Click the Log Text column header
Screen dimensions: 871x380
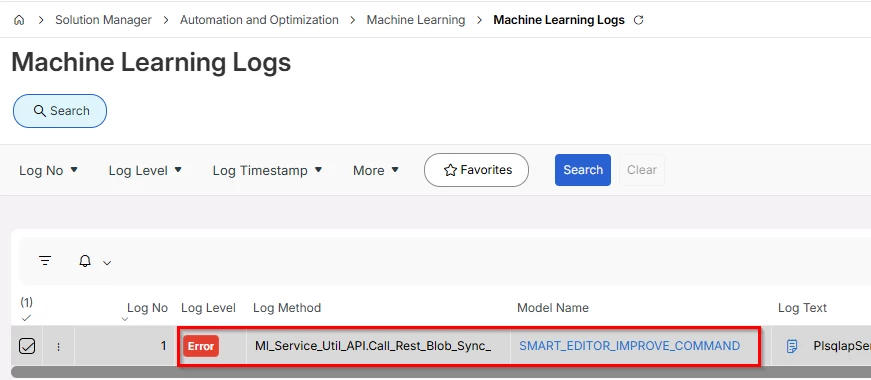tap(802, 308)
